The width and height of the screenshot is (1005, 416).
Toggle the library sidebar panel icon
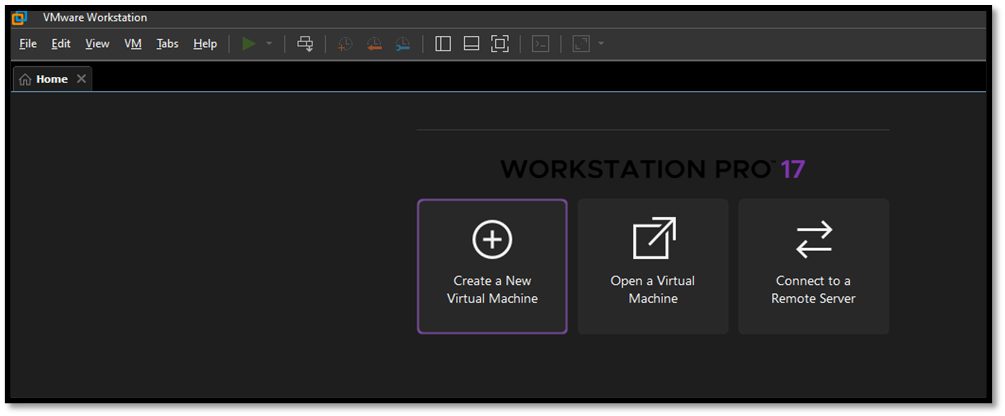coord(443,44)
